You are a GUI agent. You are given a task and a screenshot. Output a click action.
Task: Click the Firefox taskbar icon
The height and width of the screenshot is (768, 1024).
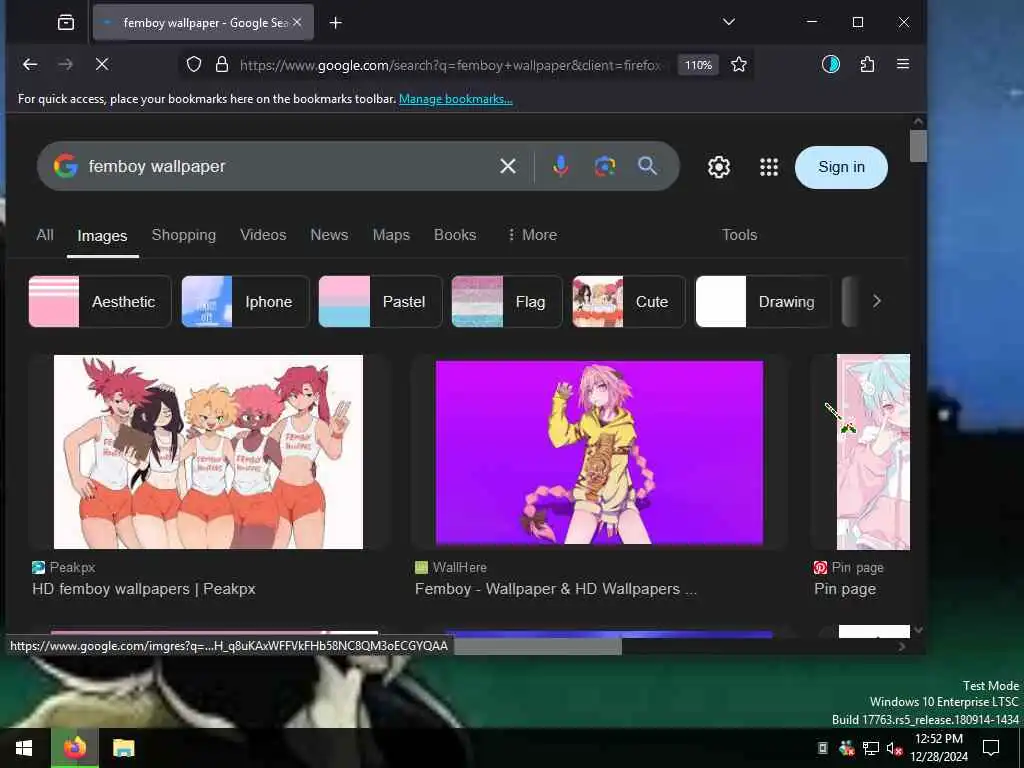[75, 748]
